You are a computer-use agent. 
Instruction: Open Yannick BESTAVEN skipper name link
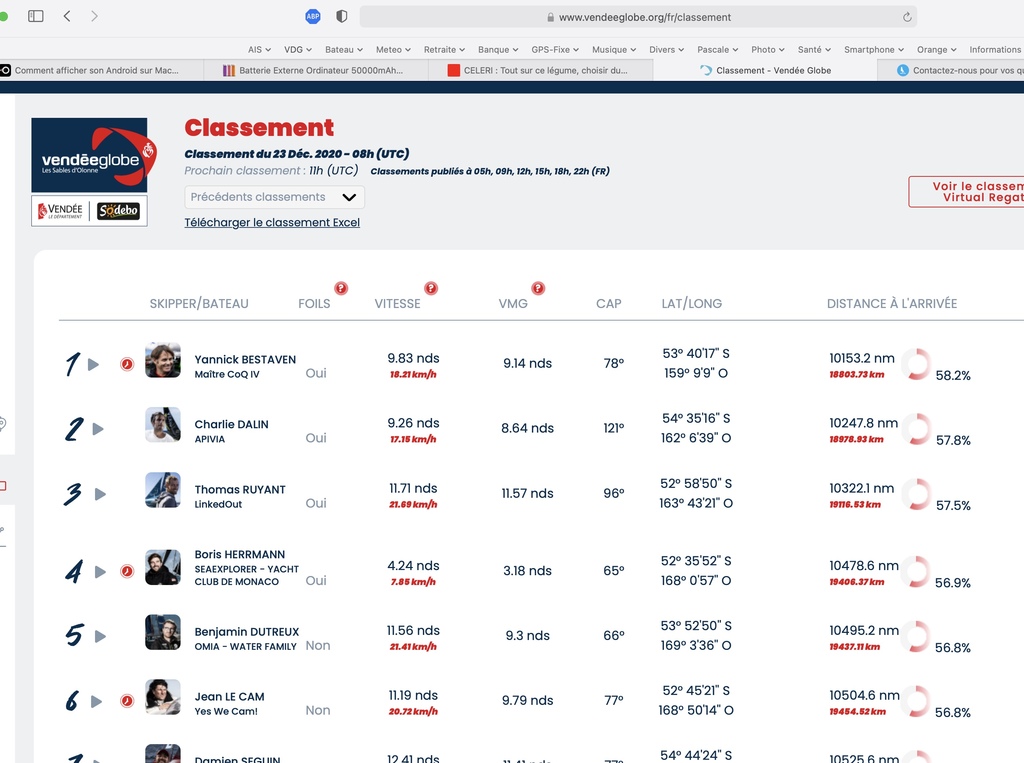(245, 359)
